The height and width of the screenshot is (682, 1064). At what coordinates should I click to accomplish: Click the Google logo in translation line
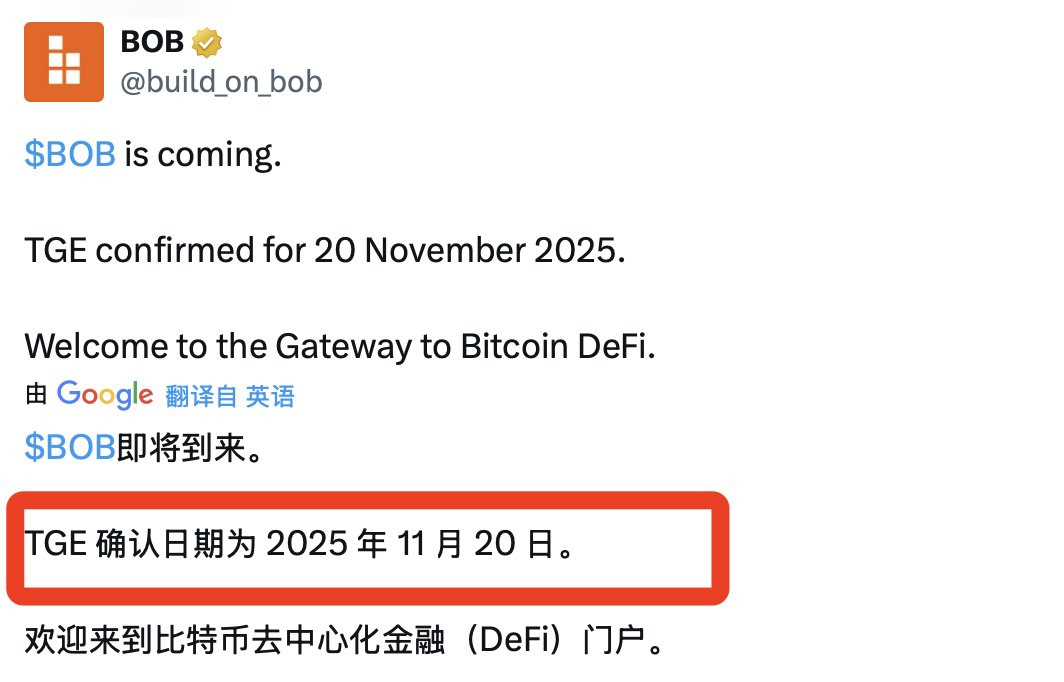pos(104,395)
